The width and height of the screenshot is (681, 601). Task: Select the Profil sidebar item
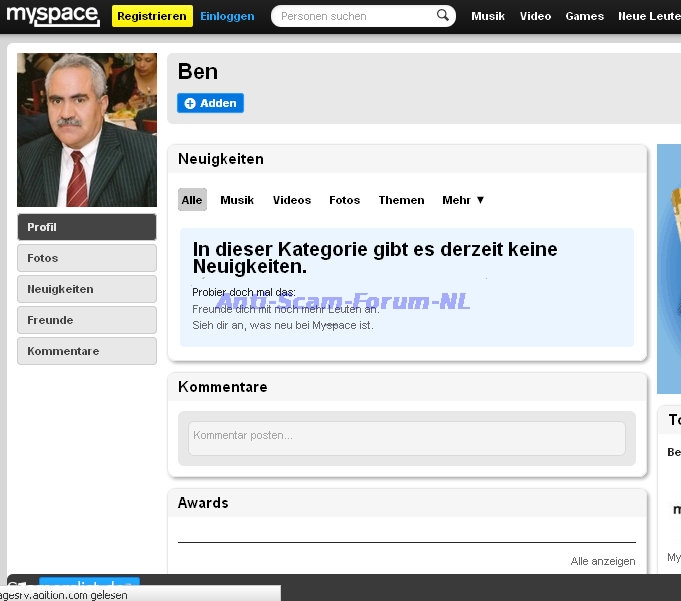point(87,227)
